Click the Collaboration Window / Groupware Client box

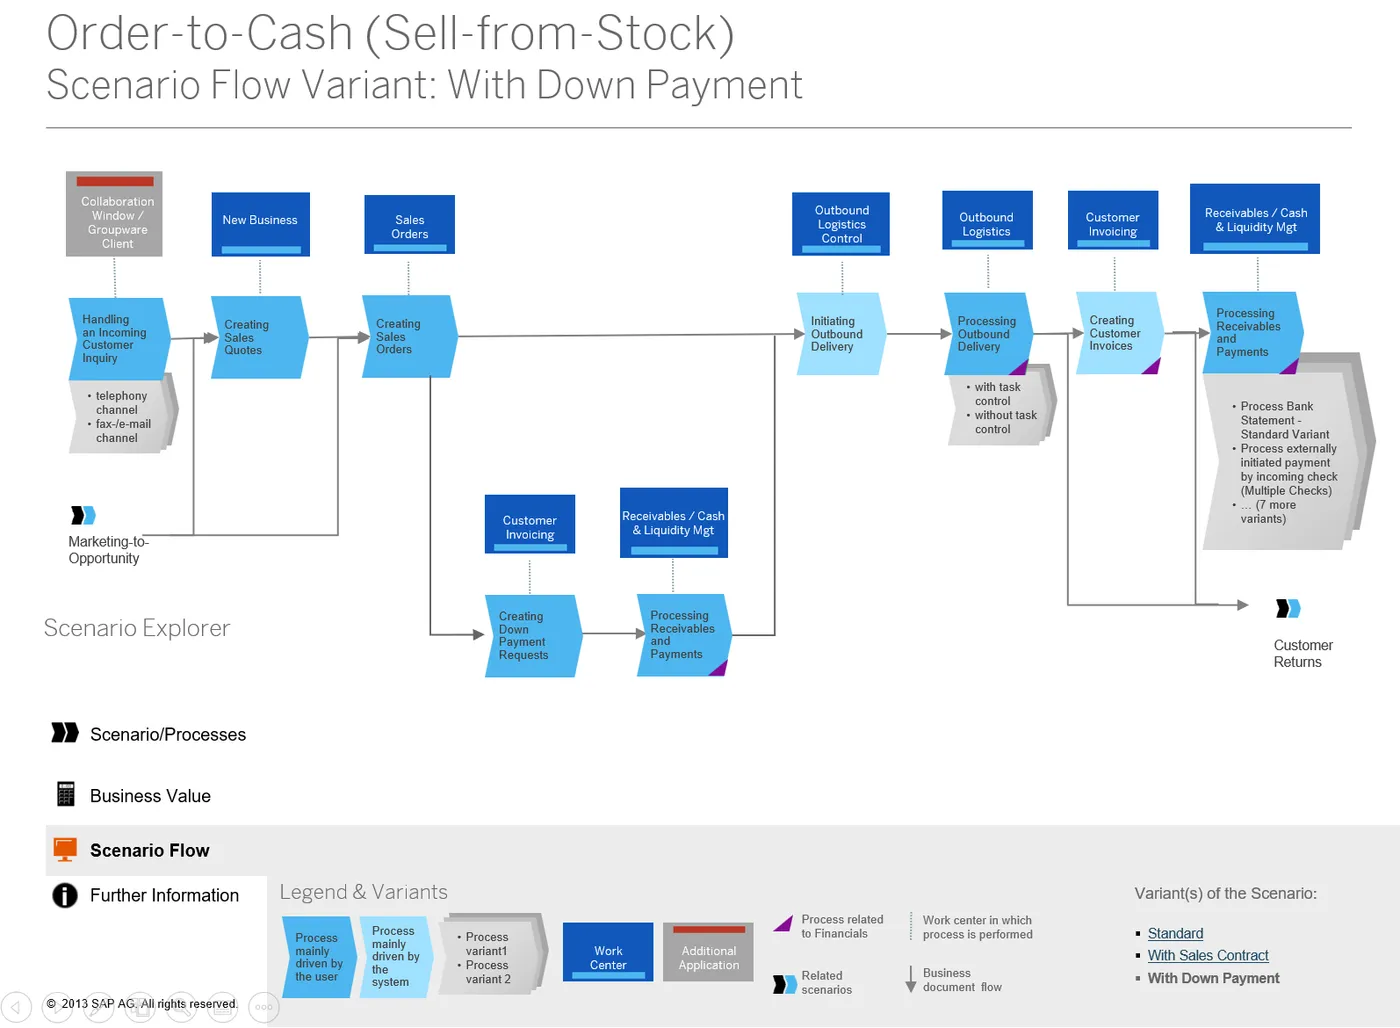115,214
